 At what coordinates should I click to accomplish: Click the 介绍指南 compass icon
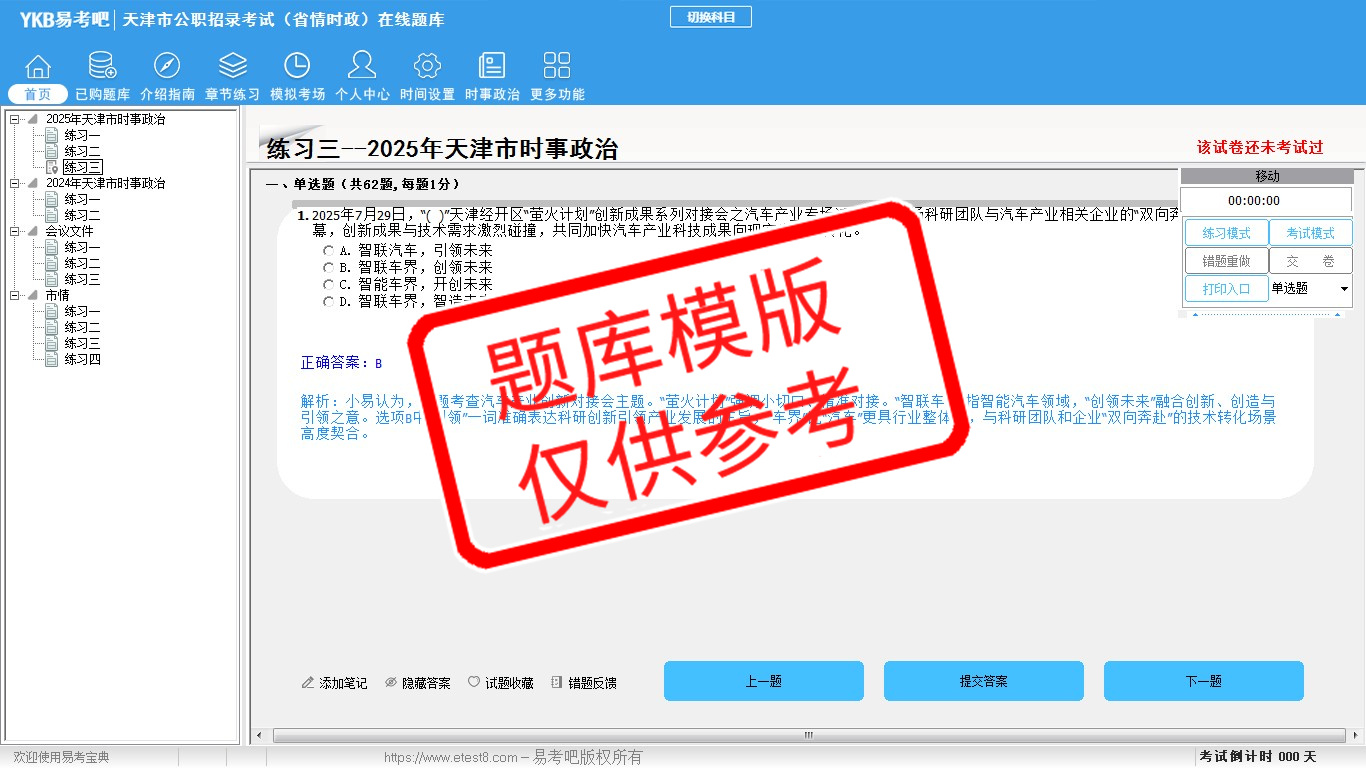[167, 67]
